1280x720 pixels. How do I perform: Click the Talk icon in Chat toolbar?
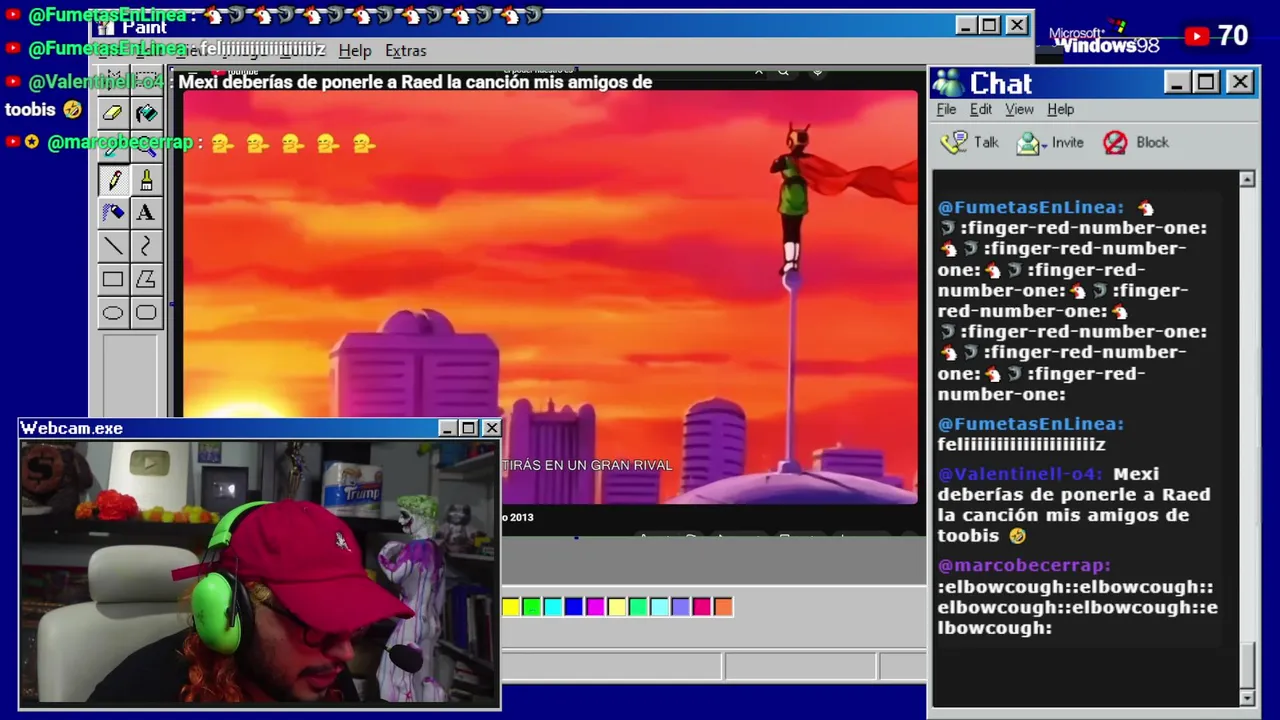point(954,142)
